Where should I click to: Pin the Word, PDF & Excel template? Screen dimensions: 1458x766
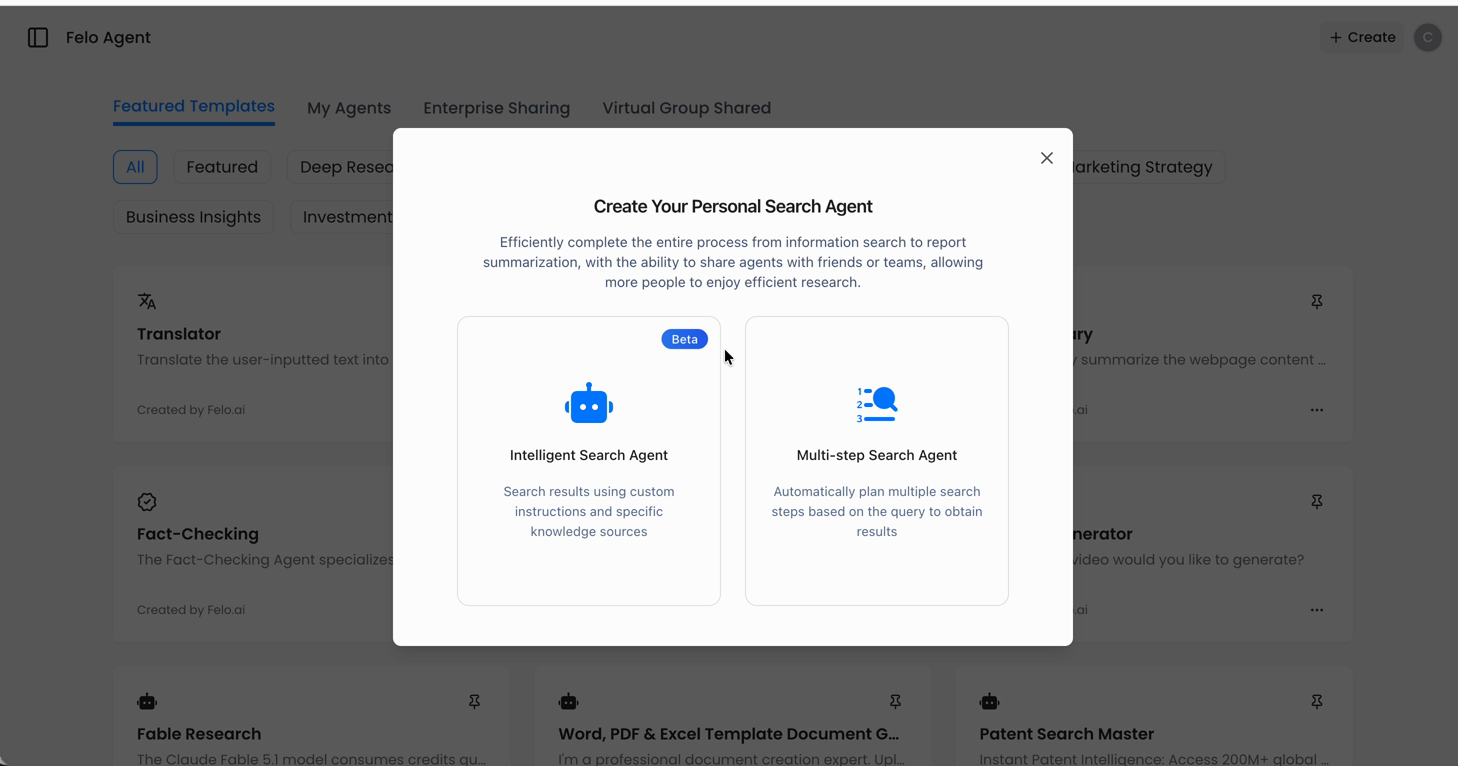[x=896, y=702]
